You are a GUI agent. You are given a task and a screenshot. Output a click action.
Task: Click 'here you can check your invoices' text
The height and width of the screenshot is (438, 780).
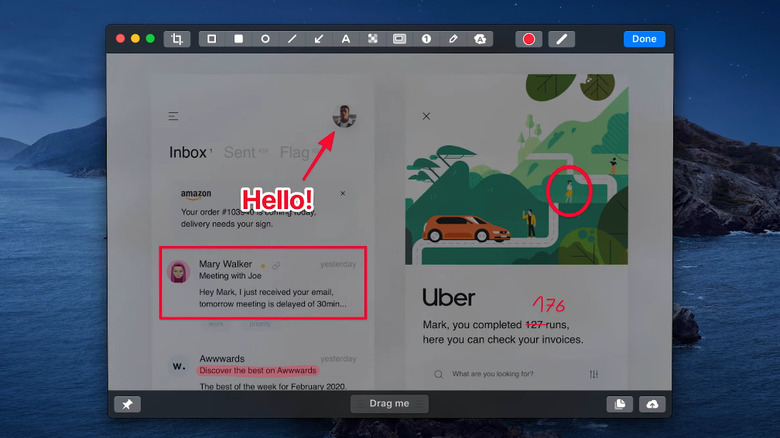[x=503, y=340]
